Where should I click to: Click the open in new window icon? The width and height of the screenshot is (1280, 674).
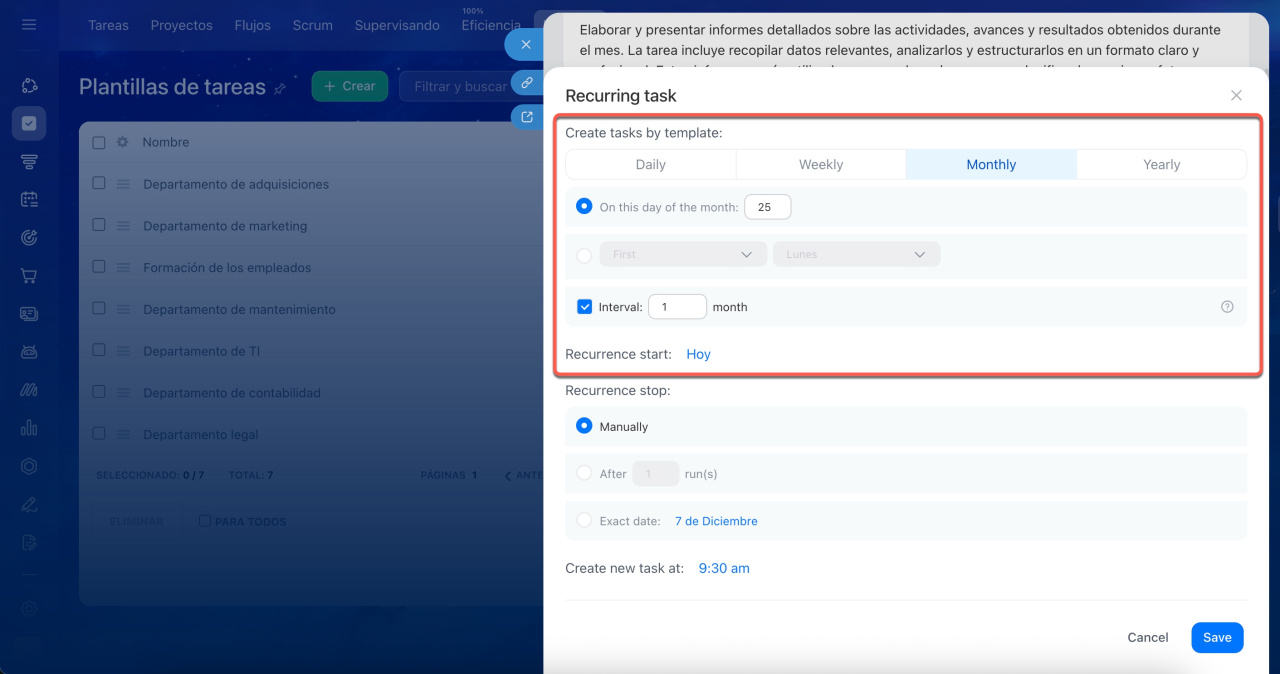pos(526,117)
